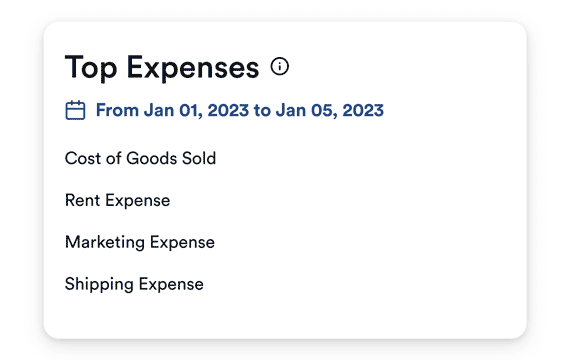
Task: Click the date range From Jan 01, 2023
Action: (240, 110)
